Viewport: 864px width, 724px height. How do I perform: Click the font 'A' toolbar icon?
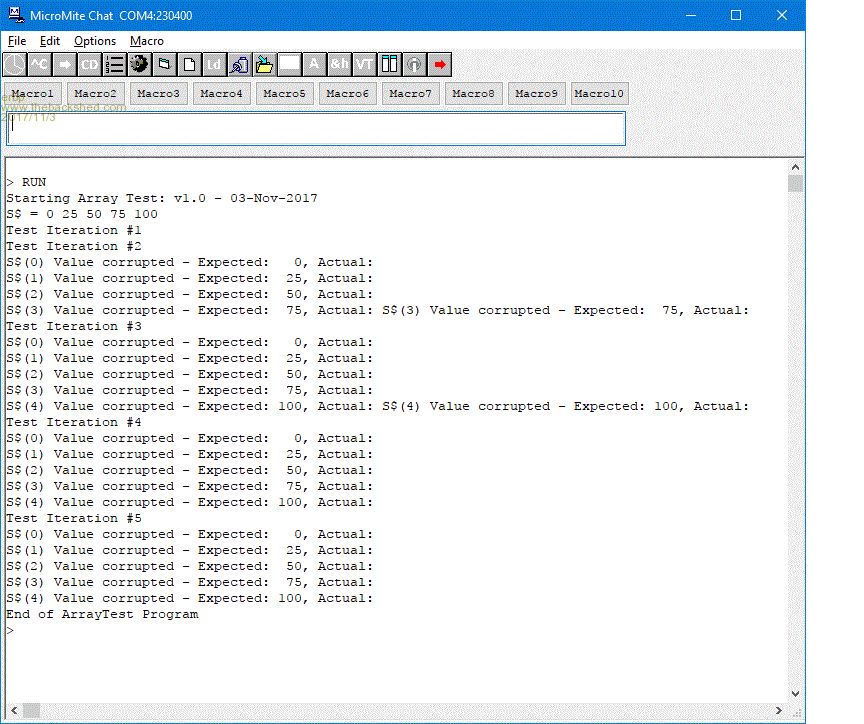314,65
